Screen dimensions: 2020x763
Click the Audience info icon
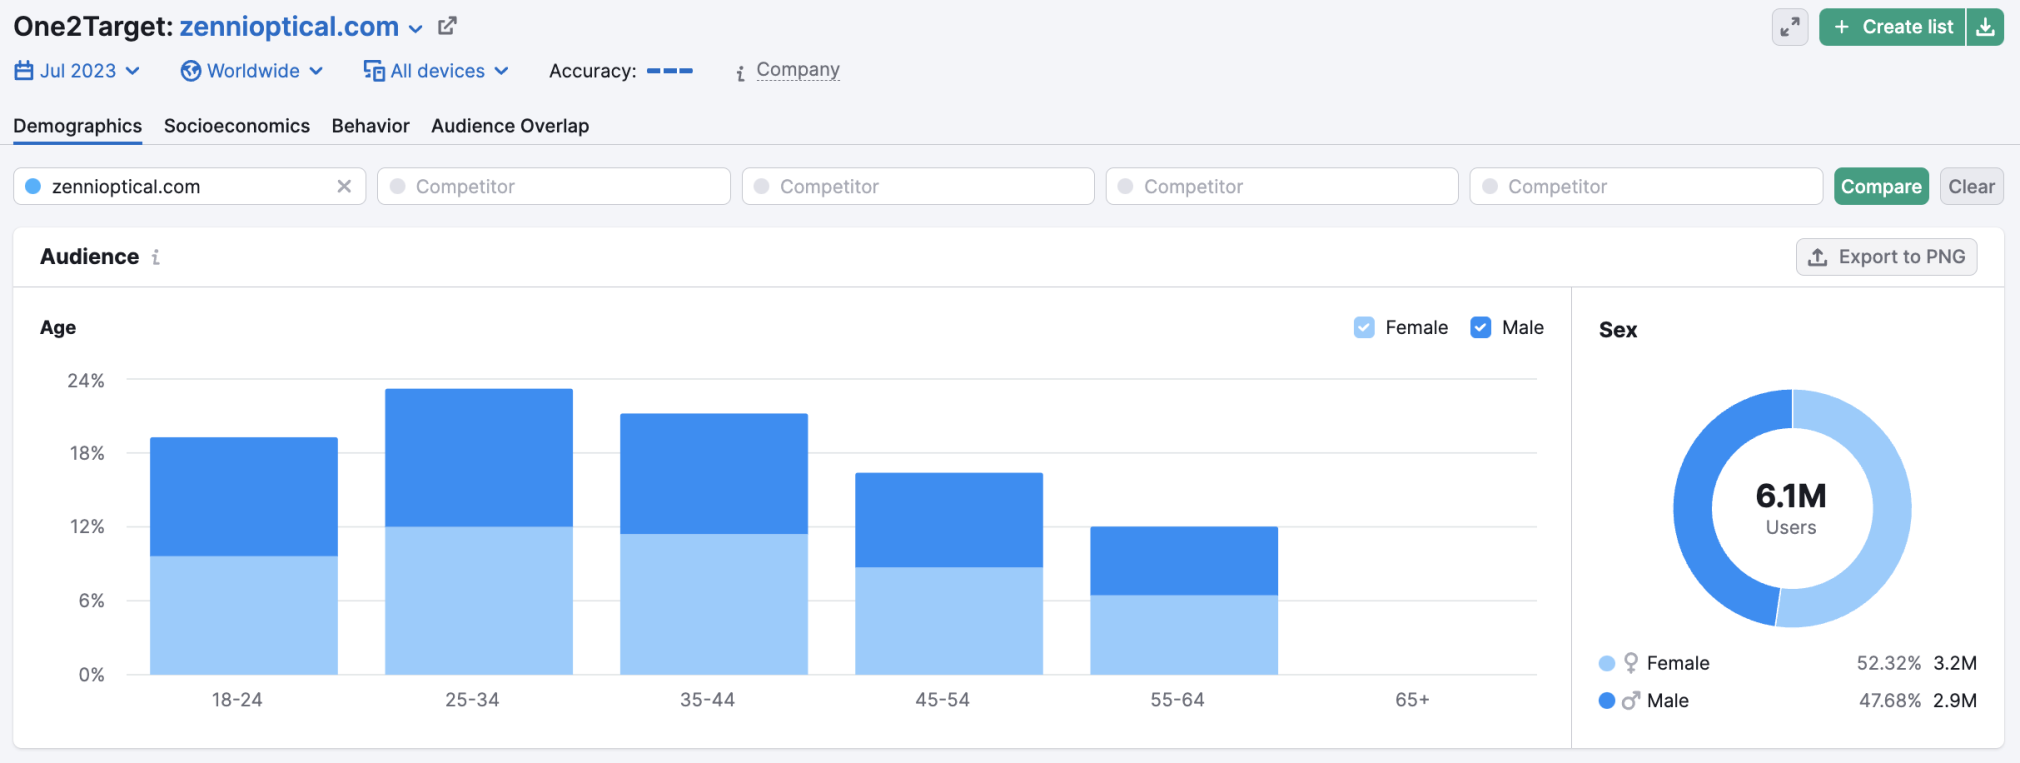click(x=156, y=257)
